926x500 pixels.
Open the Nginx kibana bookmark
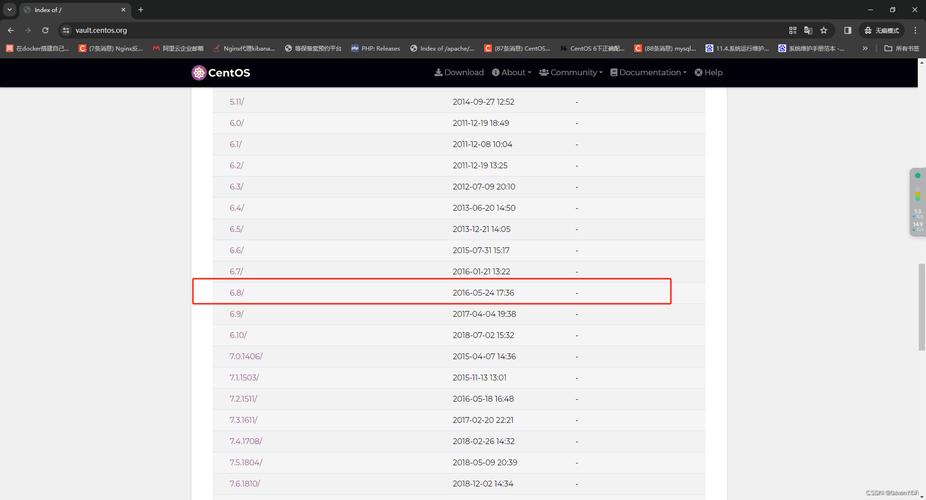[243, 48]
